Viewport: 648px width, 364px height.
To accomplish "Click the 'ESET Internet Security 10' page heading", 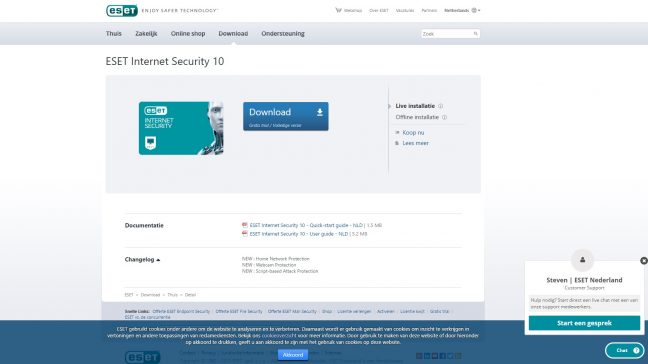I will [165, 61].
